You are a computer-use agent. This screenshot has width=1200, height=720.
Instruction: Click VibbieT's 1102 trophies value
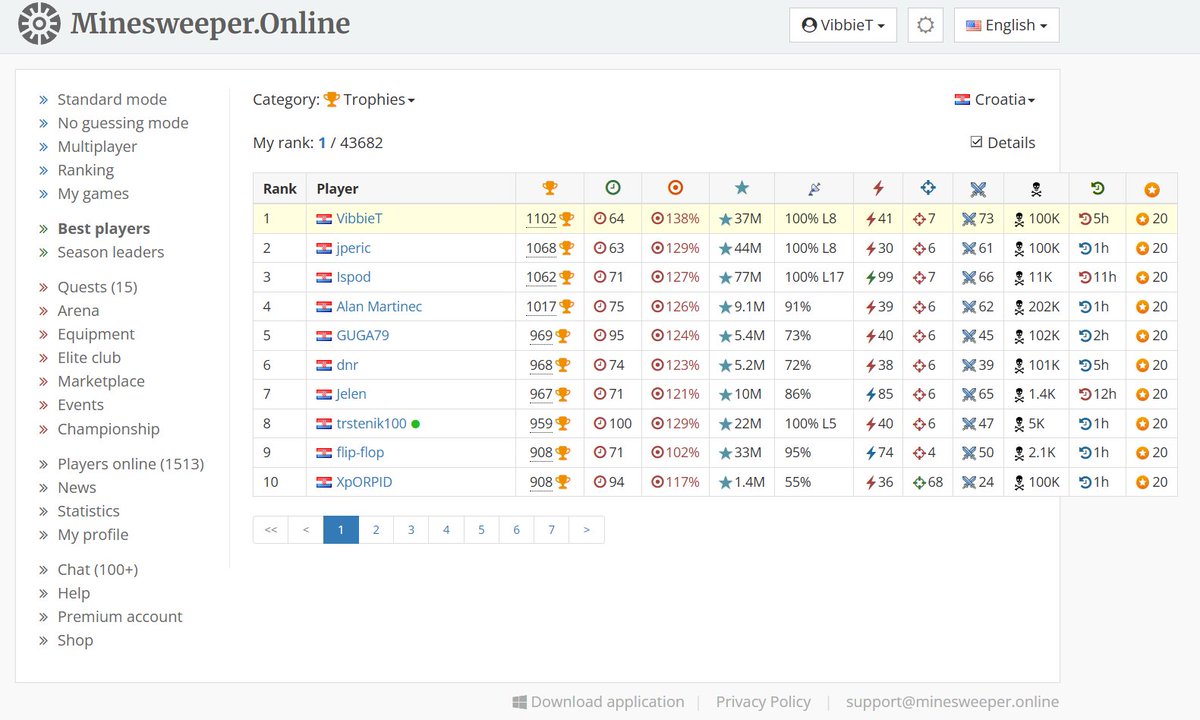coord(541,219)
